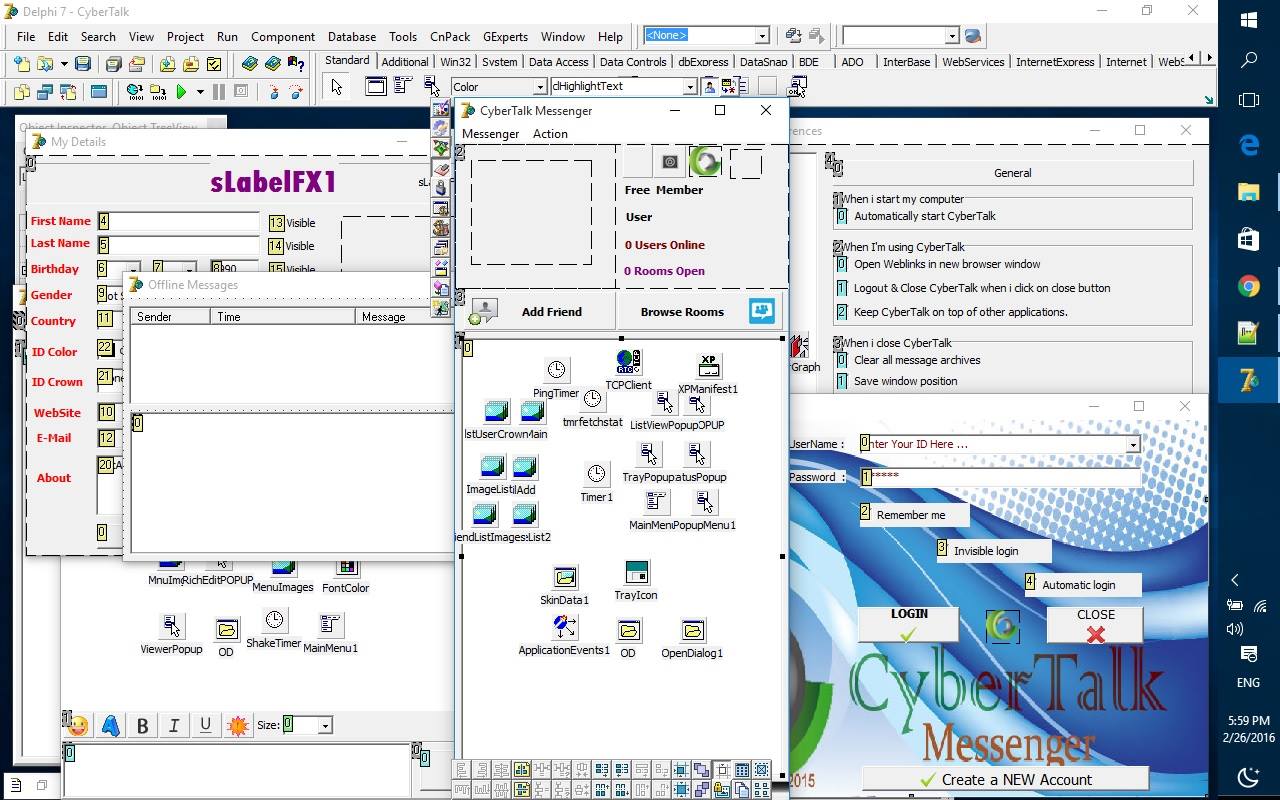Click the CLOSE button on login form
1280x800 pixels.
1095,625
